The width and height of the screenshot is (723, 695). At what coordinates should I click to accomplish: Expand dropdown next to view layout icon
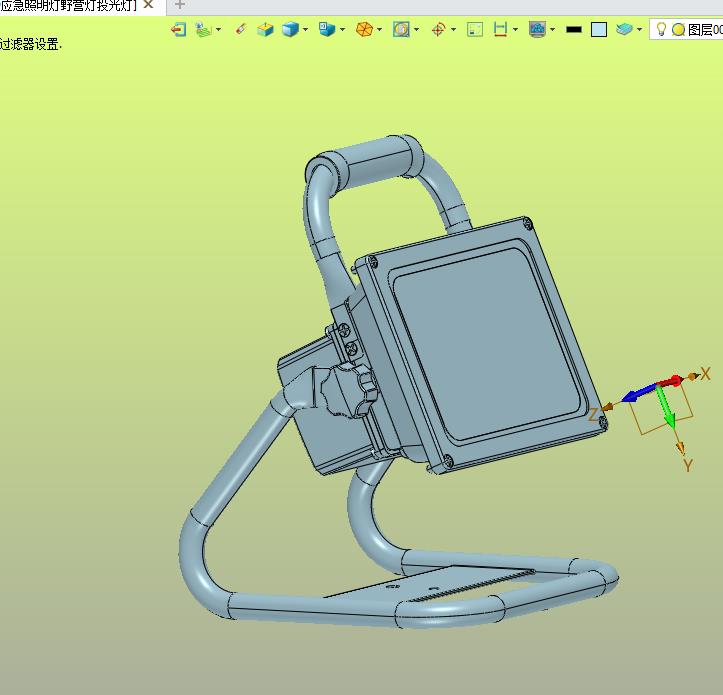coord(218,30)
